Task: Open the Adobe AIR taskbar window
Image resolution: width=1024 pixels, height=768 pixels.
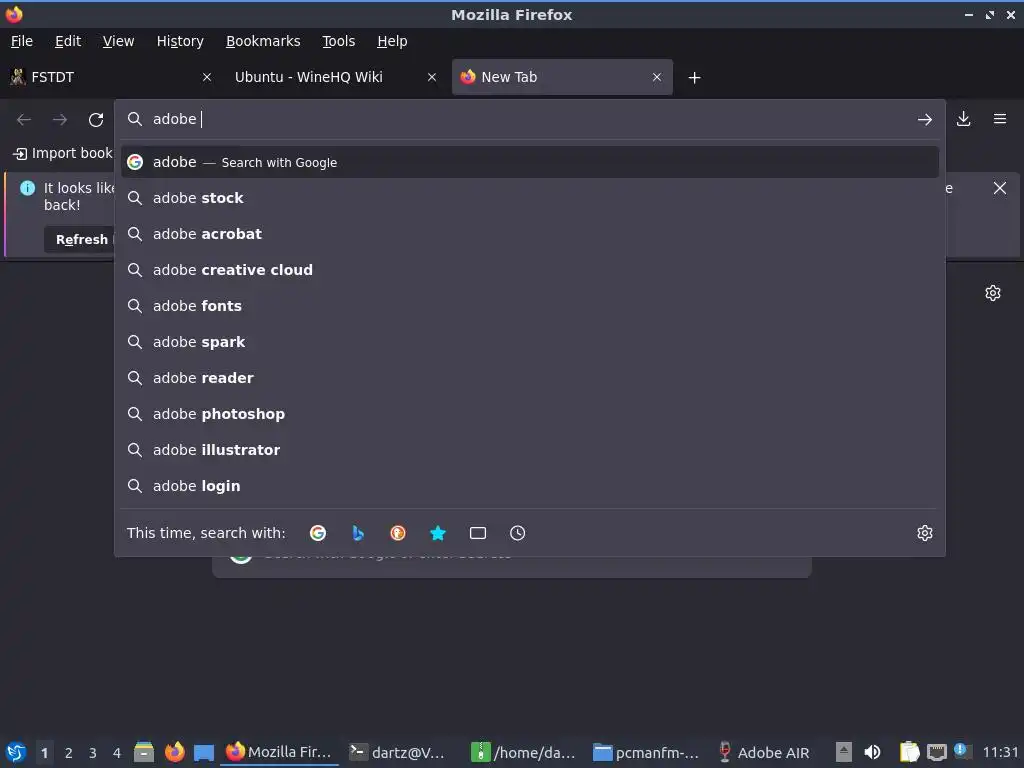Action: 764,752
